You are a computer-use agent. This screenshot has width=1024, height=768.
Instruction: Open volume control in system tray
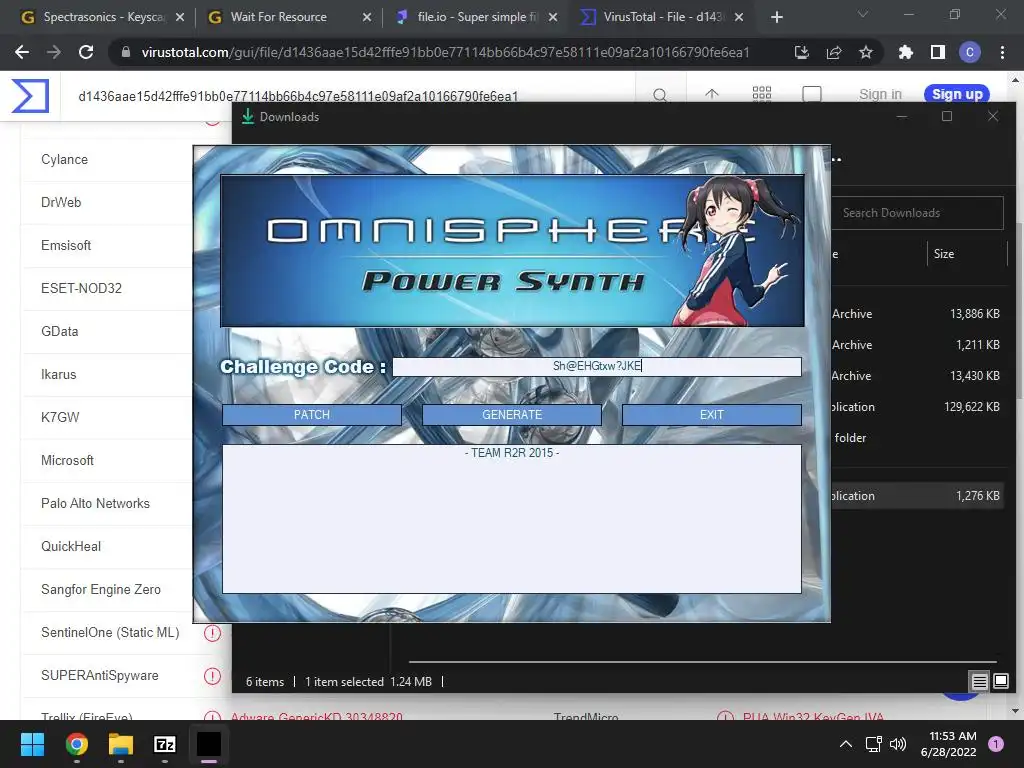click(898, 744)
